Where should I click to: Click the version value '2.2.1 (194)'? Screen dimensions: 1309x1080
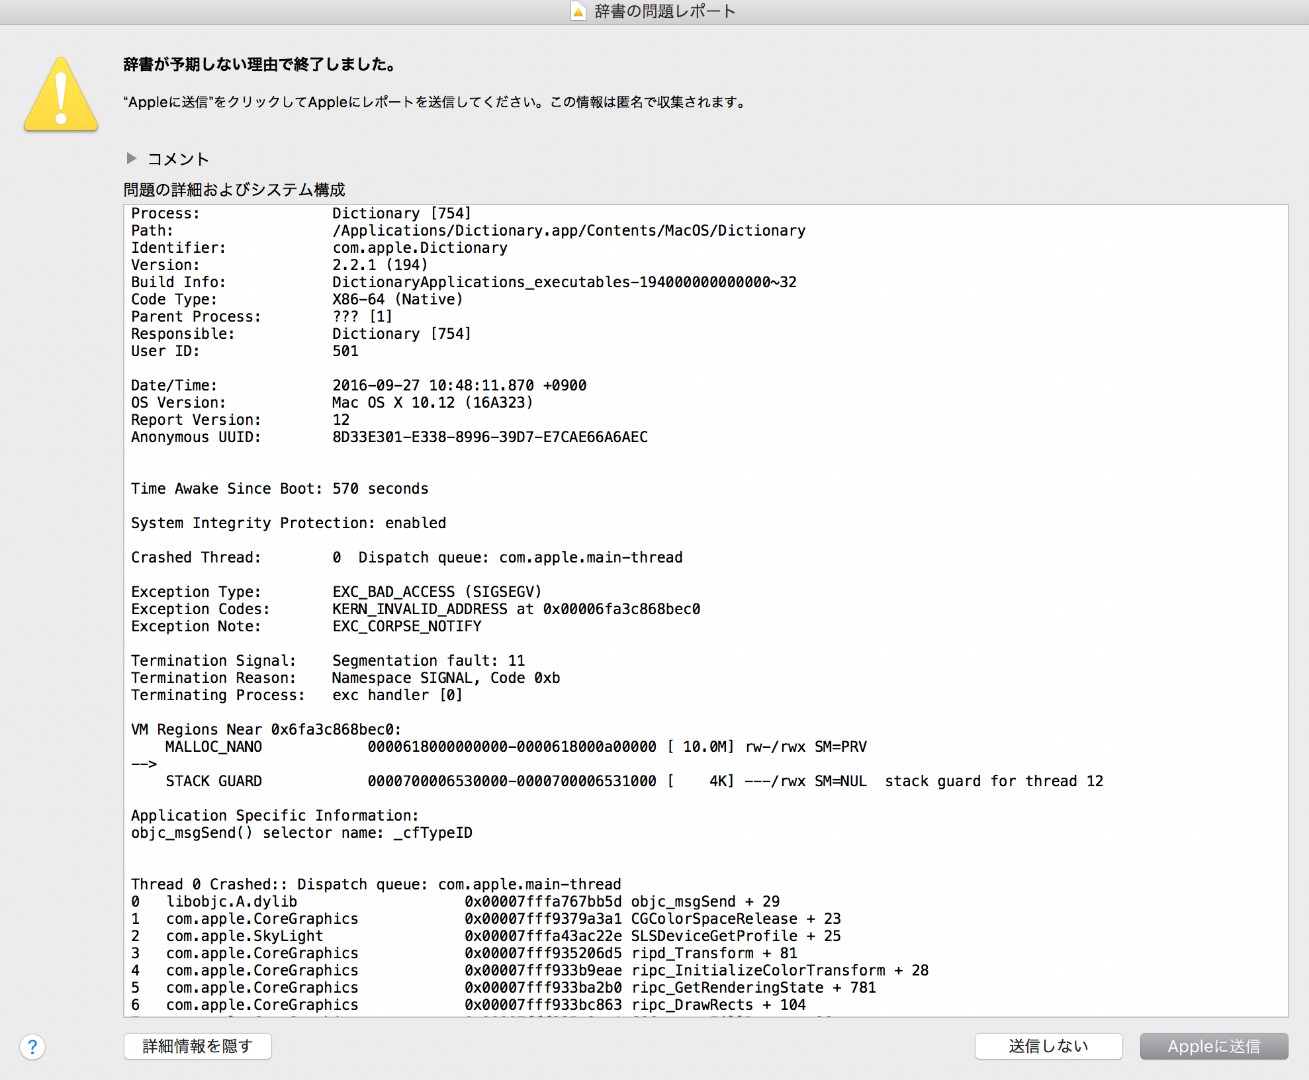coord(380,265)
